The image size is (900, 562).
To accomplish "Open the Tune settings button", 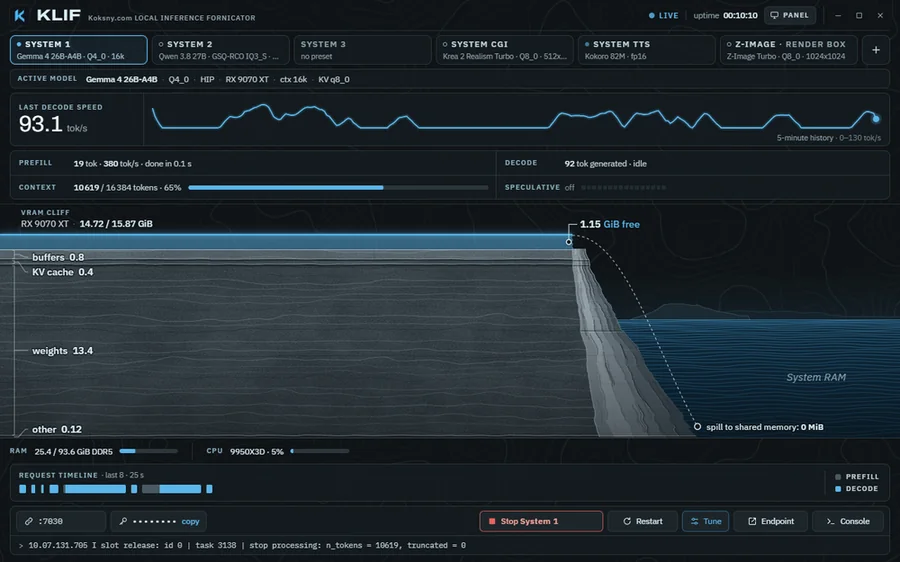I will coord(705,521).
